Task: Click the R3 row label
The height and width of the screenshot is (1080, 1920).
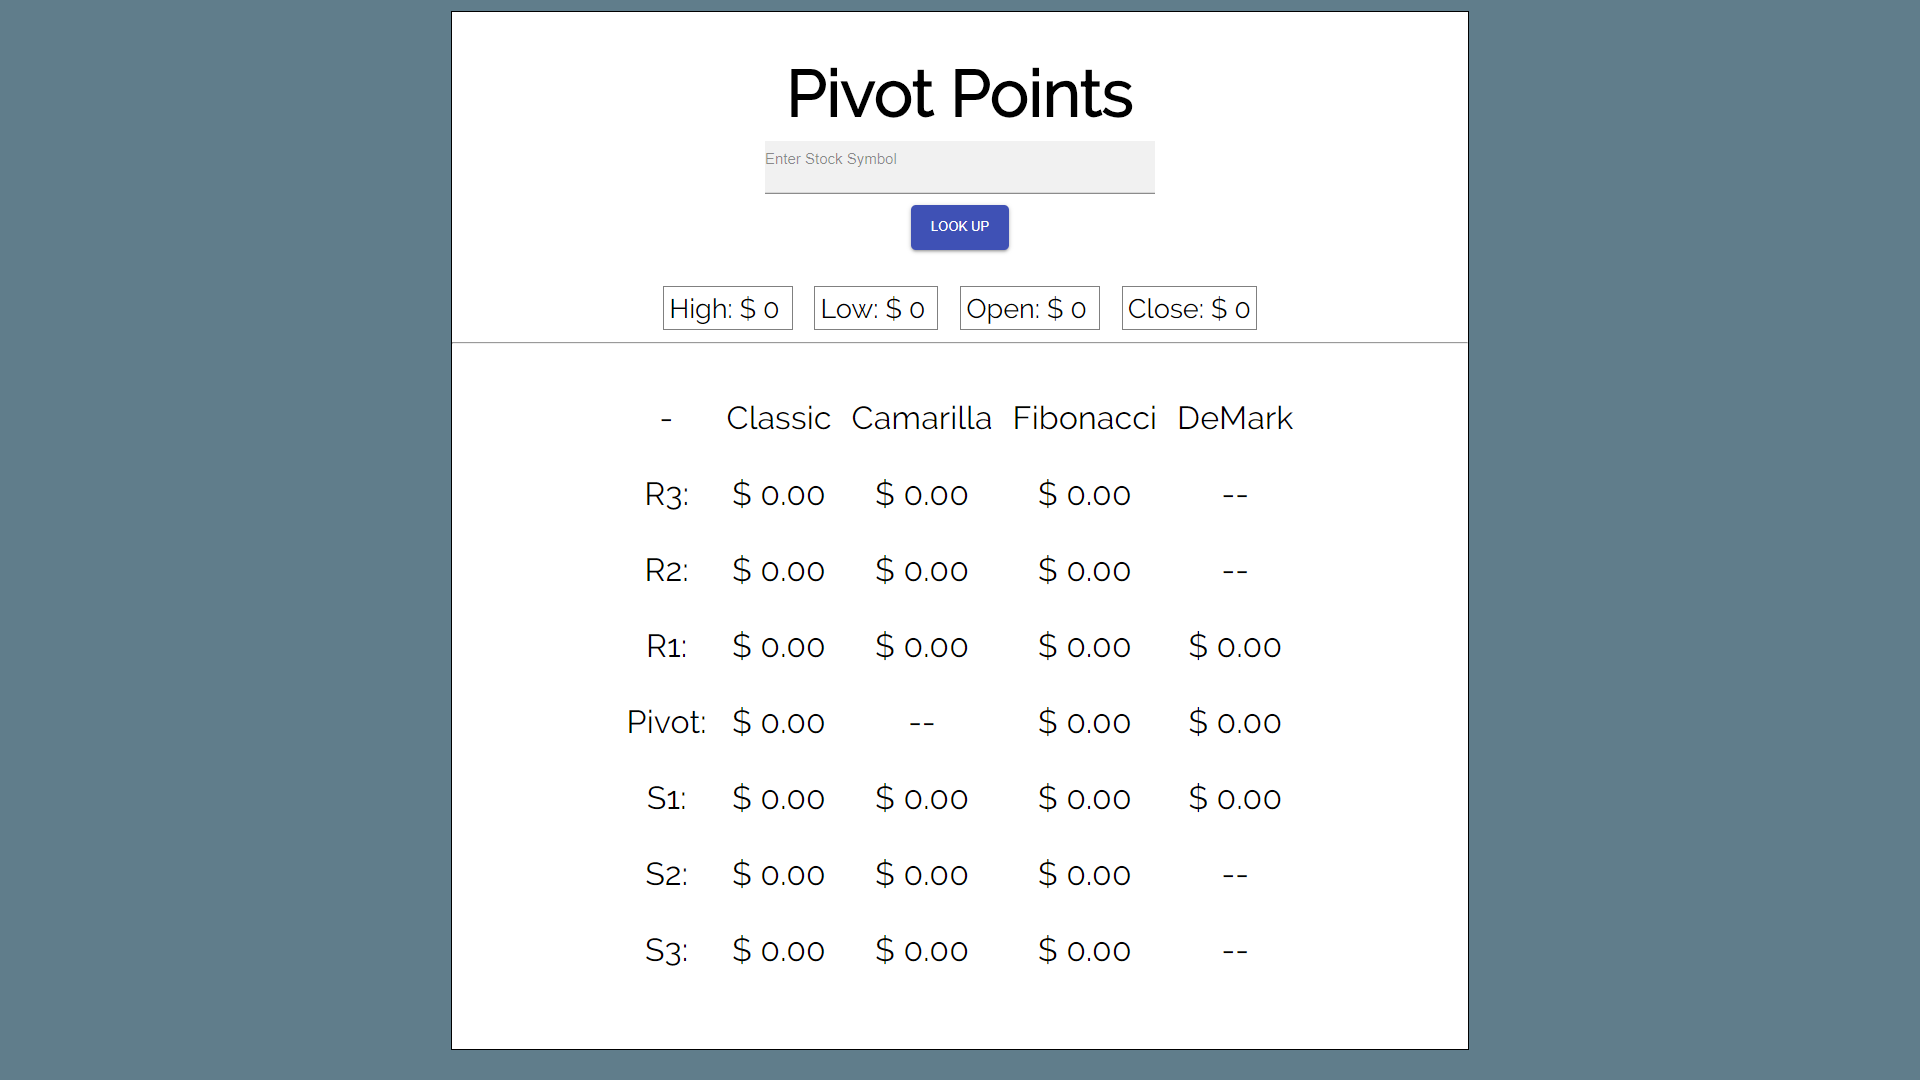Action: coord(666,495)
